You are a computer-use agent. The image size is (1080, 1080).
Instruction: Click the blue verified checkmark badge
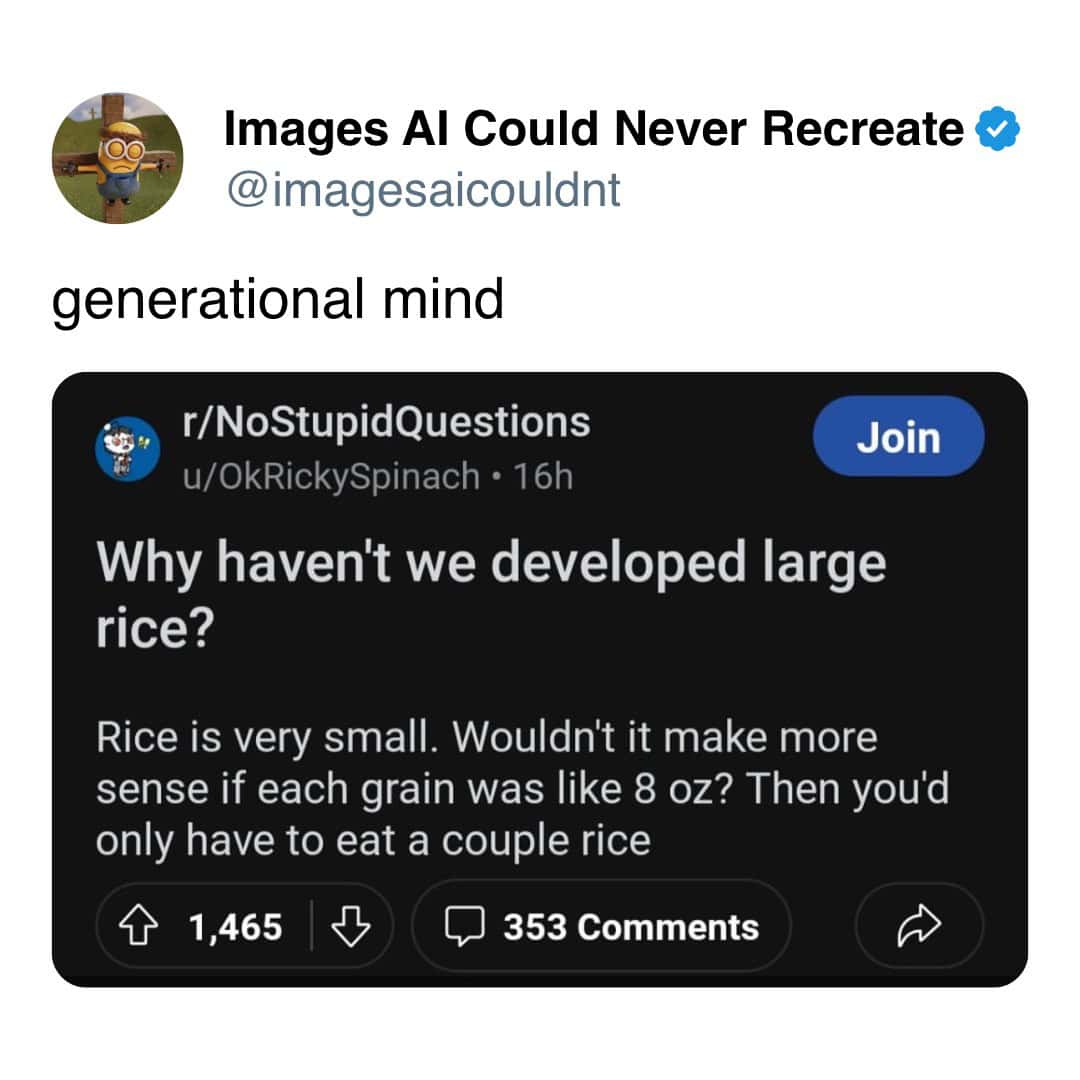pos(996,131)
